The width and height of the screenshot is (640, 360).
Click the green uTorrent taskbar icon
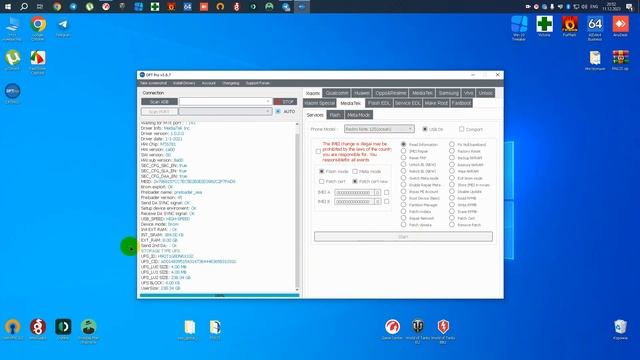pyautogui.click(x=90, y=7)
